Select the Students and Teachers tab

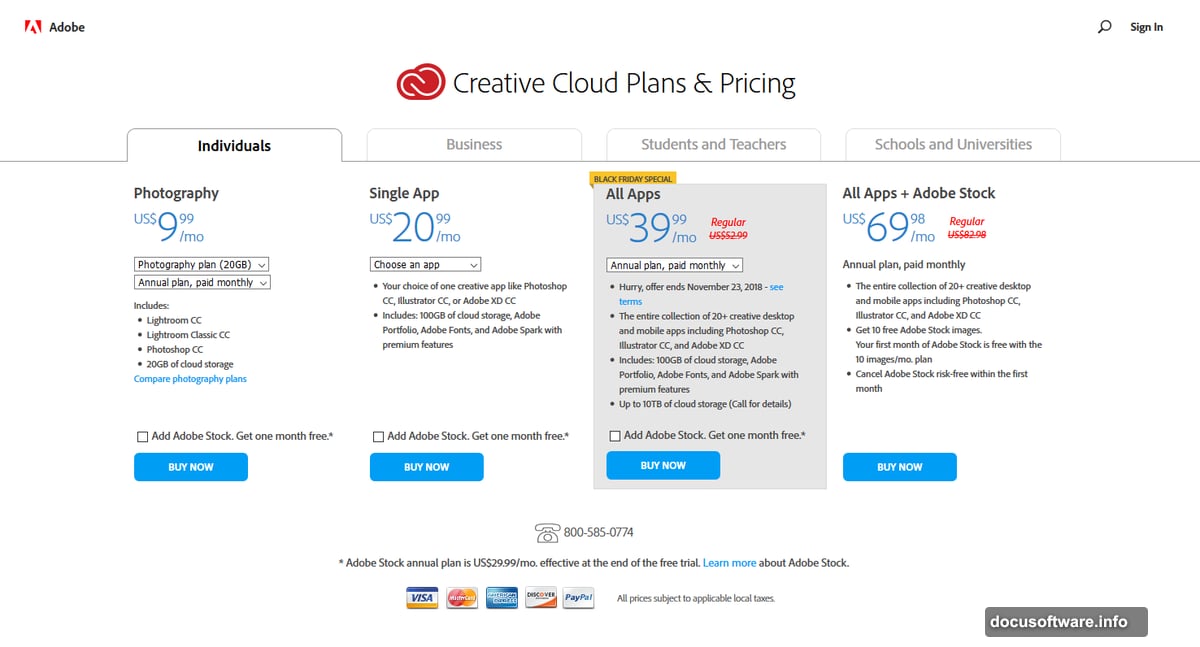(713, 144)
